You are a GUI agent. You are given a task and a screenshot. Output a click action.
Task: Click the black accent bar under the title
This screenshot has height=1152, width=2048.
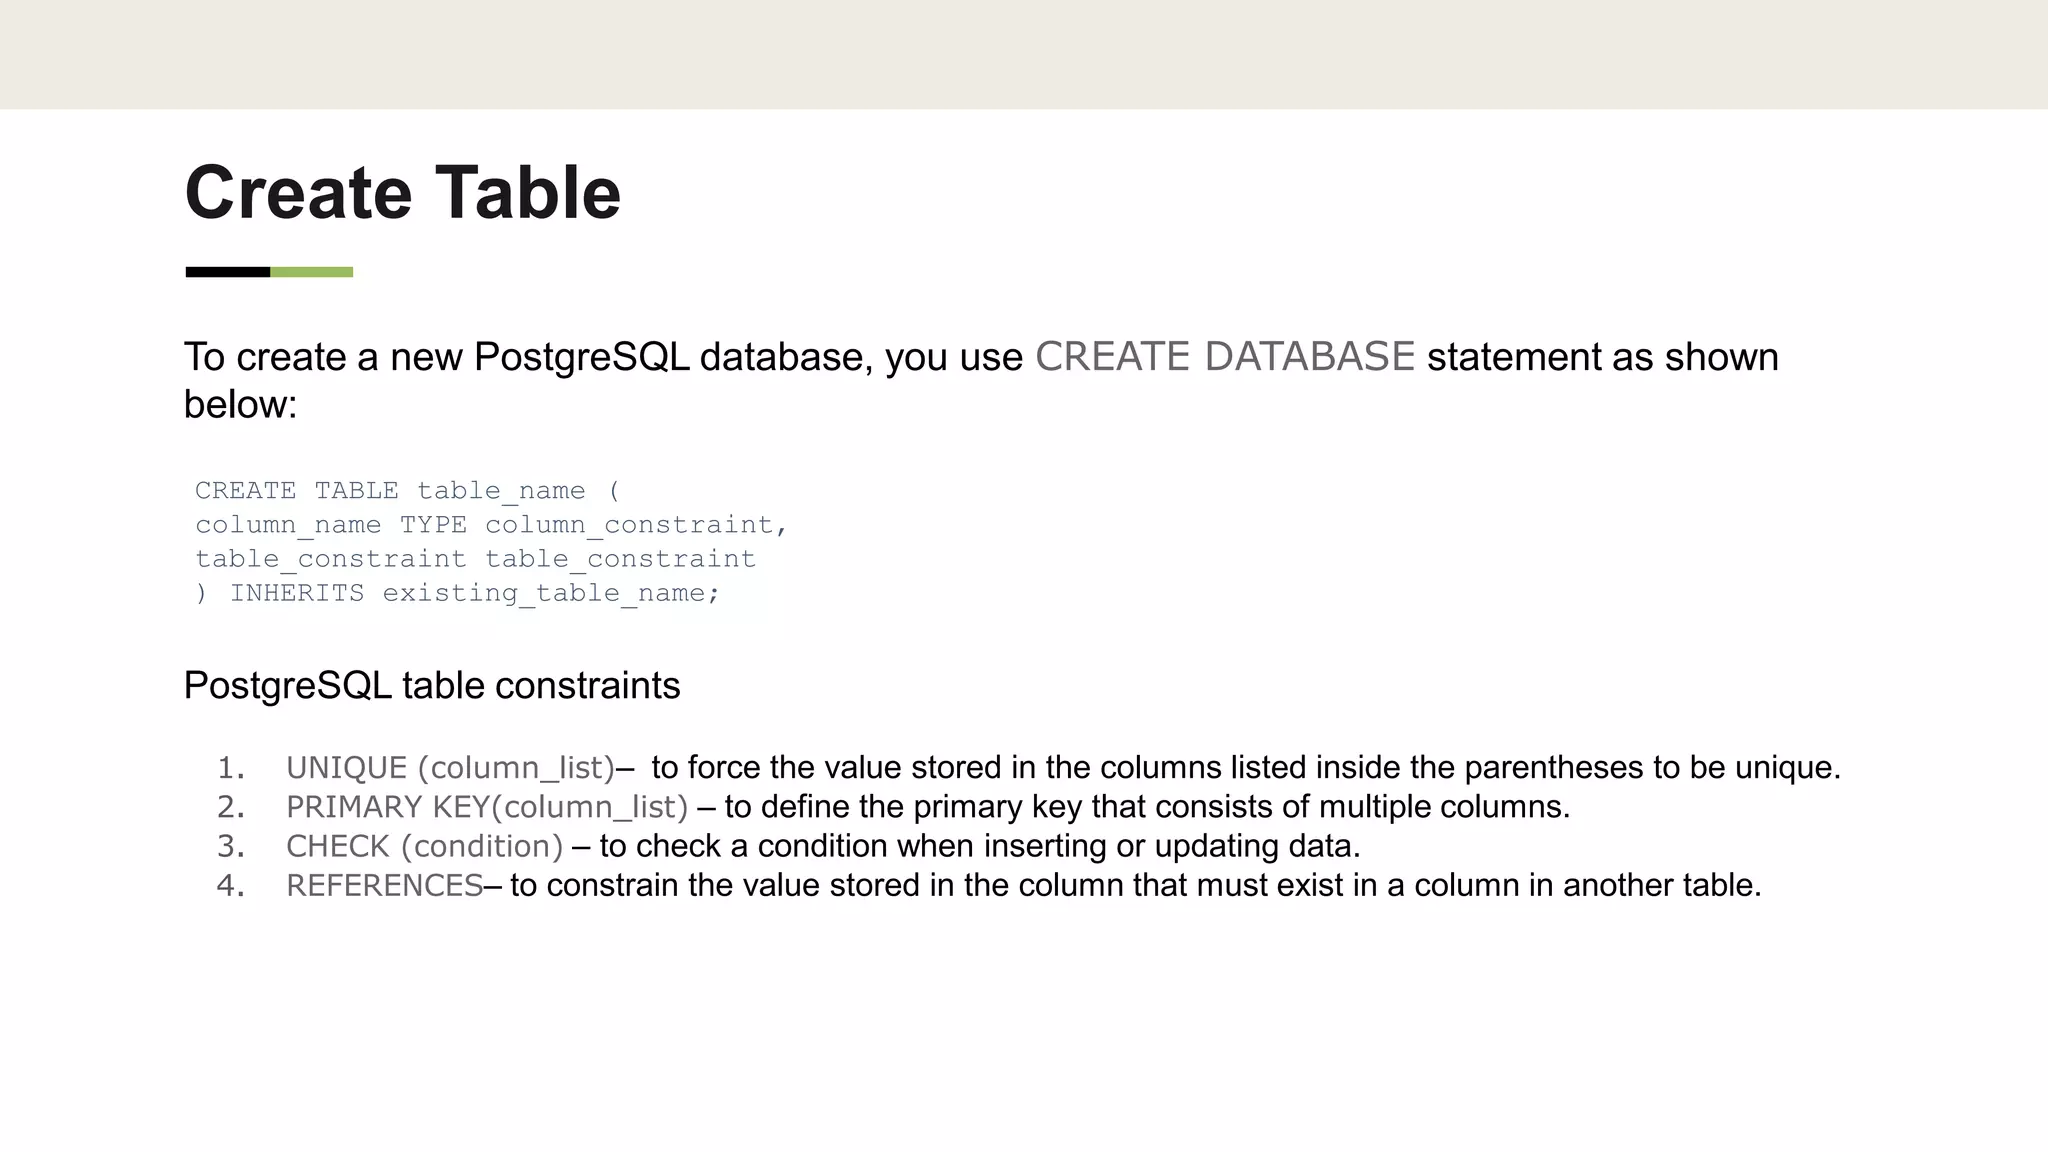(x=228, y=272)
